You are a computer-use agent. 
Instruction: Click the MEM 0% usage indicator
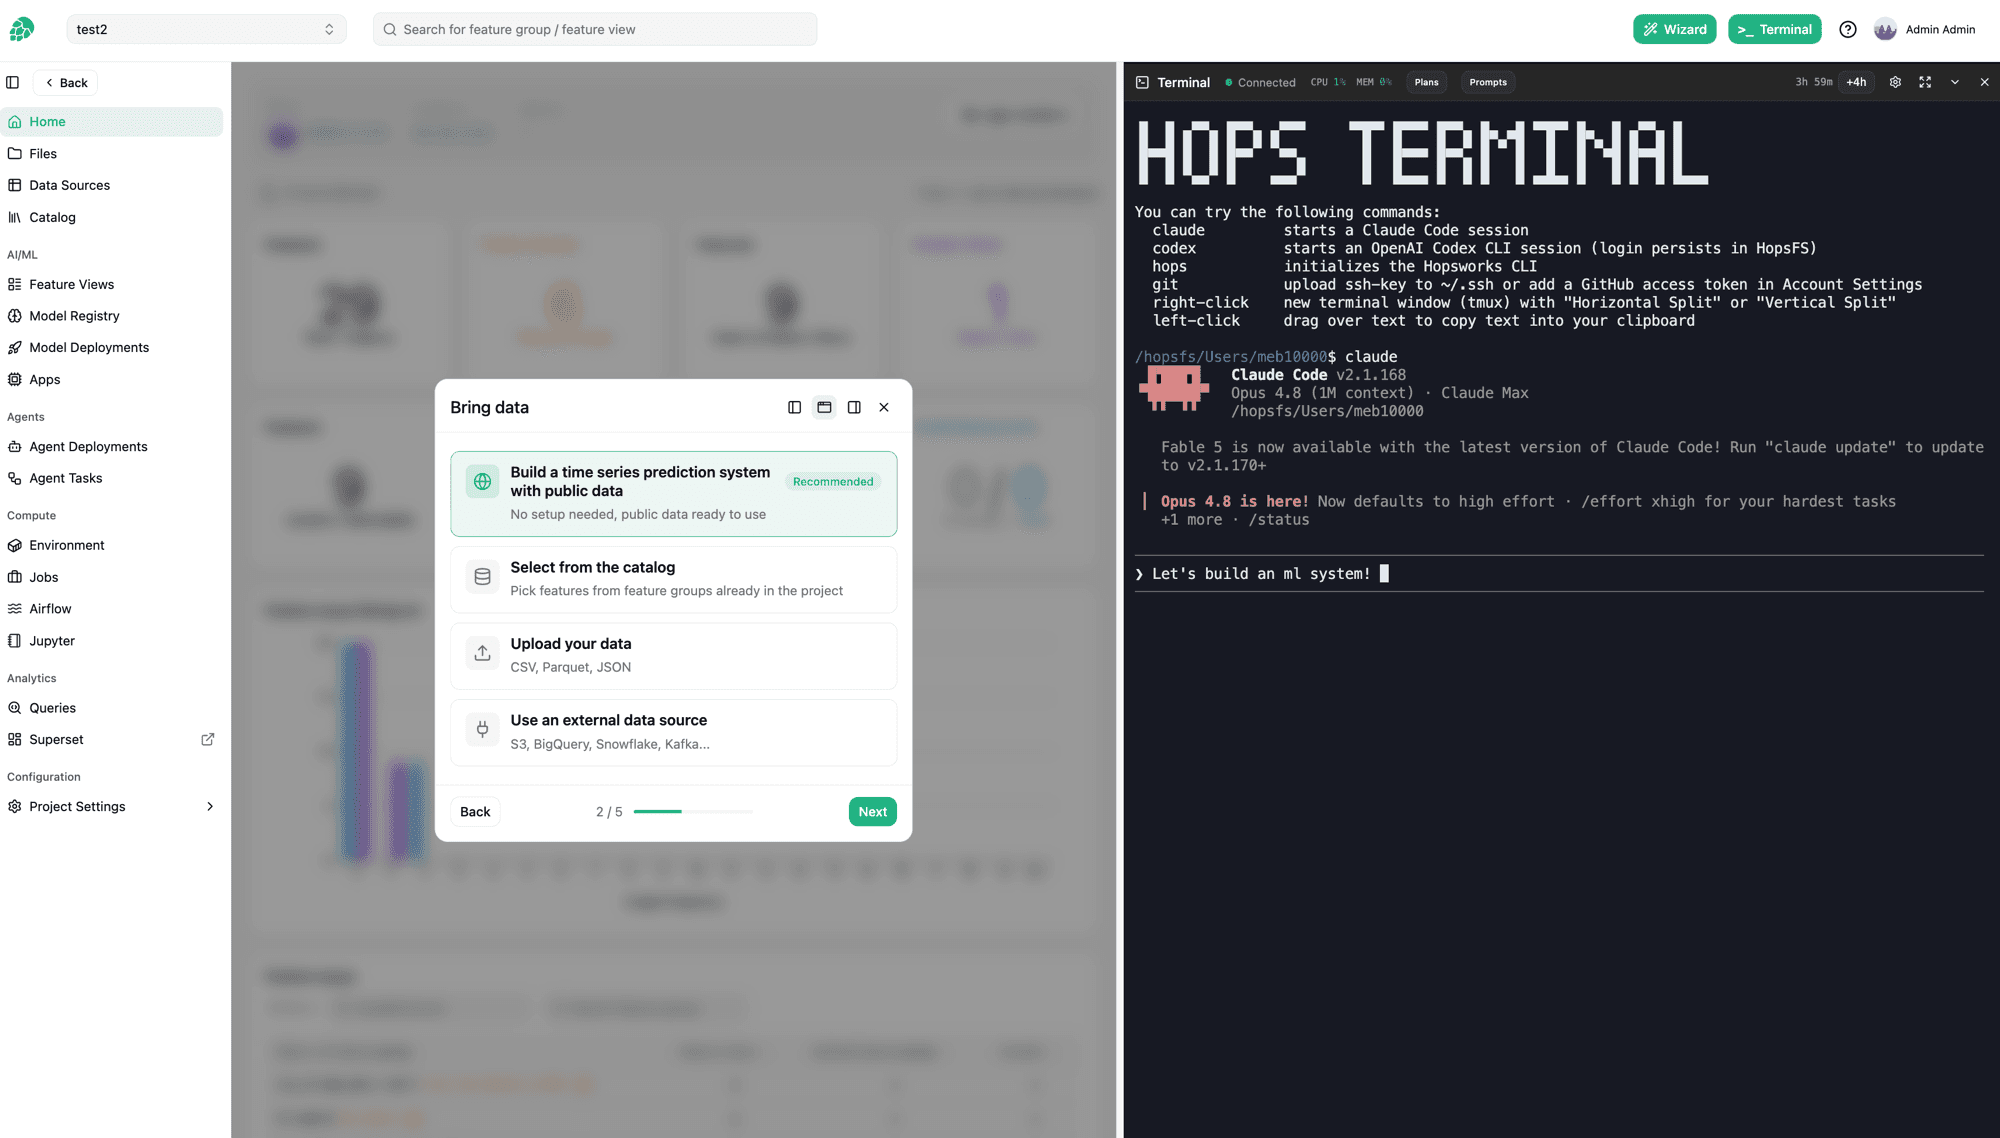coord(1374,82)
